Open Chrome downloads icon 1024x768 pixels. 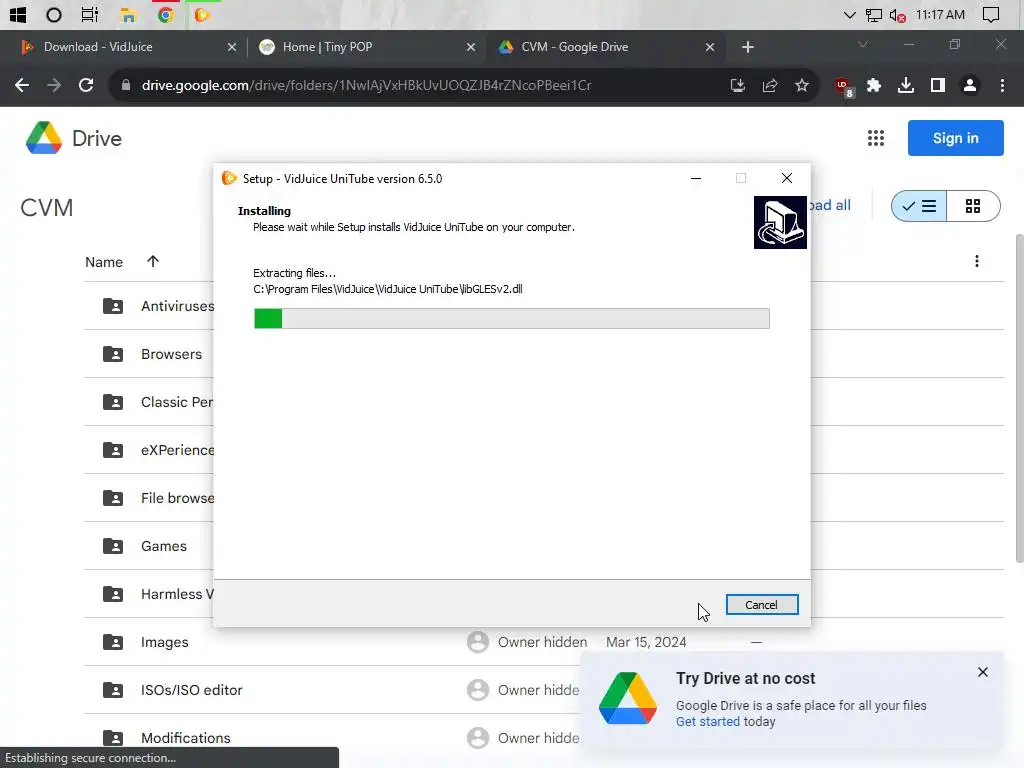[x=906, y=85]
